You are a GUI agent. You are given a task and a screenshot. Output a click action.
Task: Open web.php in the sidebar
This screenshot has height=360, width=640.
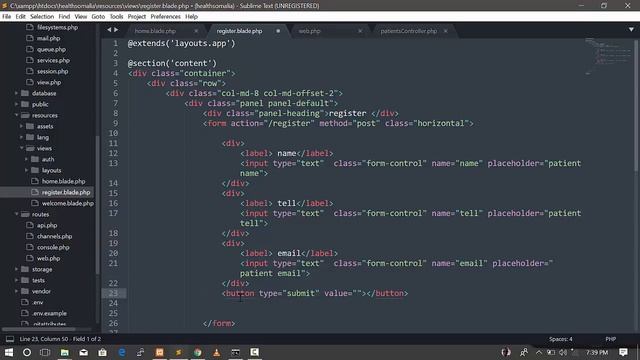point(48,258)
